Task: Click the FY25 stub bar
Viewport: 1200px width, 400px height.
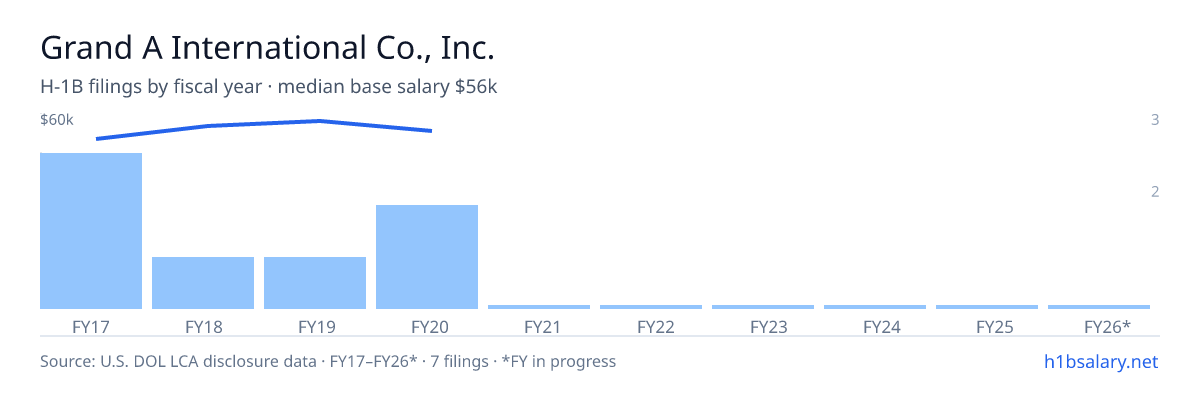Action: pos(987,307)
